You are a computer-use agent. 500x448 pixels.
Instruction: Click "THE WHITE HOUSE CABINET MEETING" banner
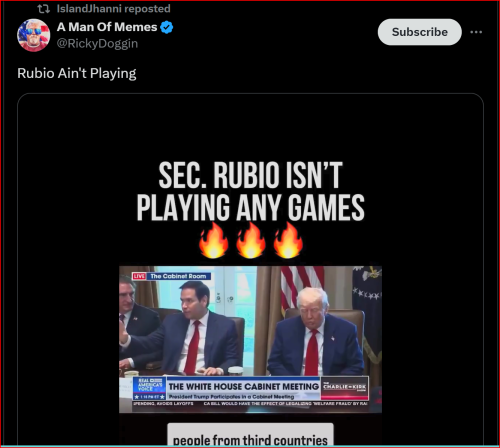(244, 387)
